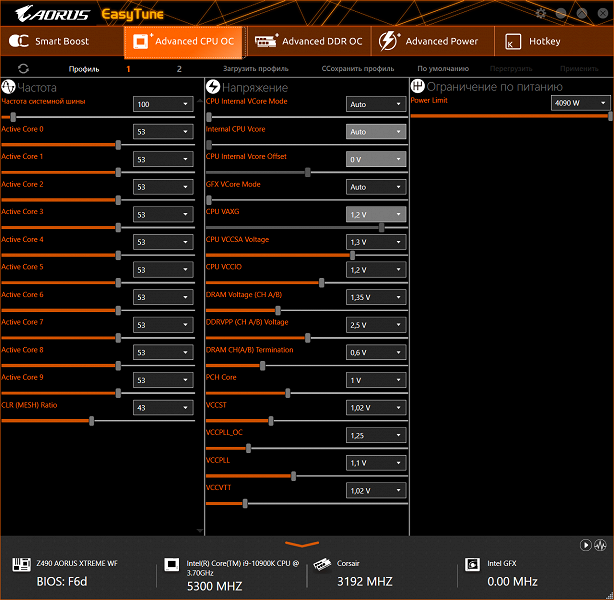
Task: Click the Advanced DDR OC memory icon
Action: [x=266, y=41]
